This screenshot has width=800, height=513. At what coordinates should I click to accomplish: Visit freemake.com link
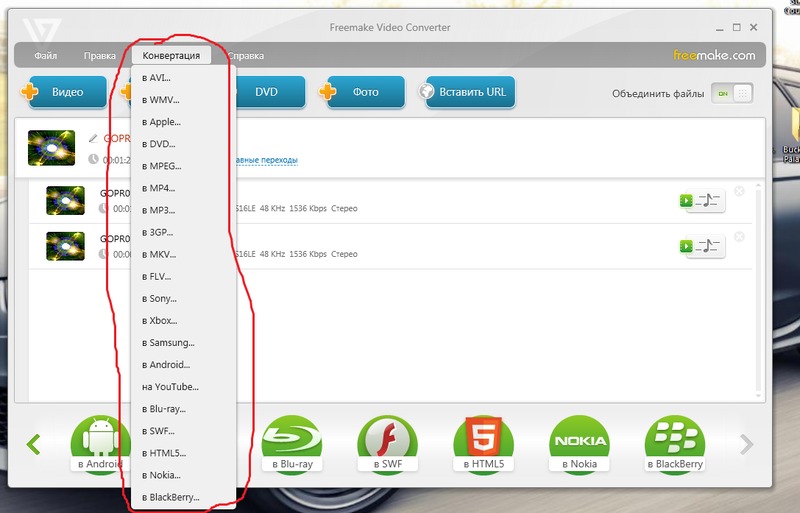coord(714,55)
